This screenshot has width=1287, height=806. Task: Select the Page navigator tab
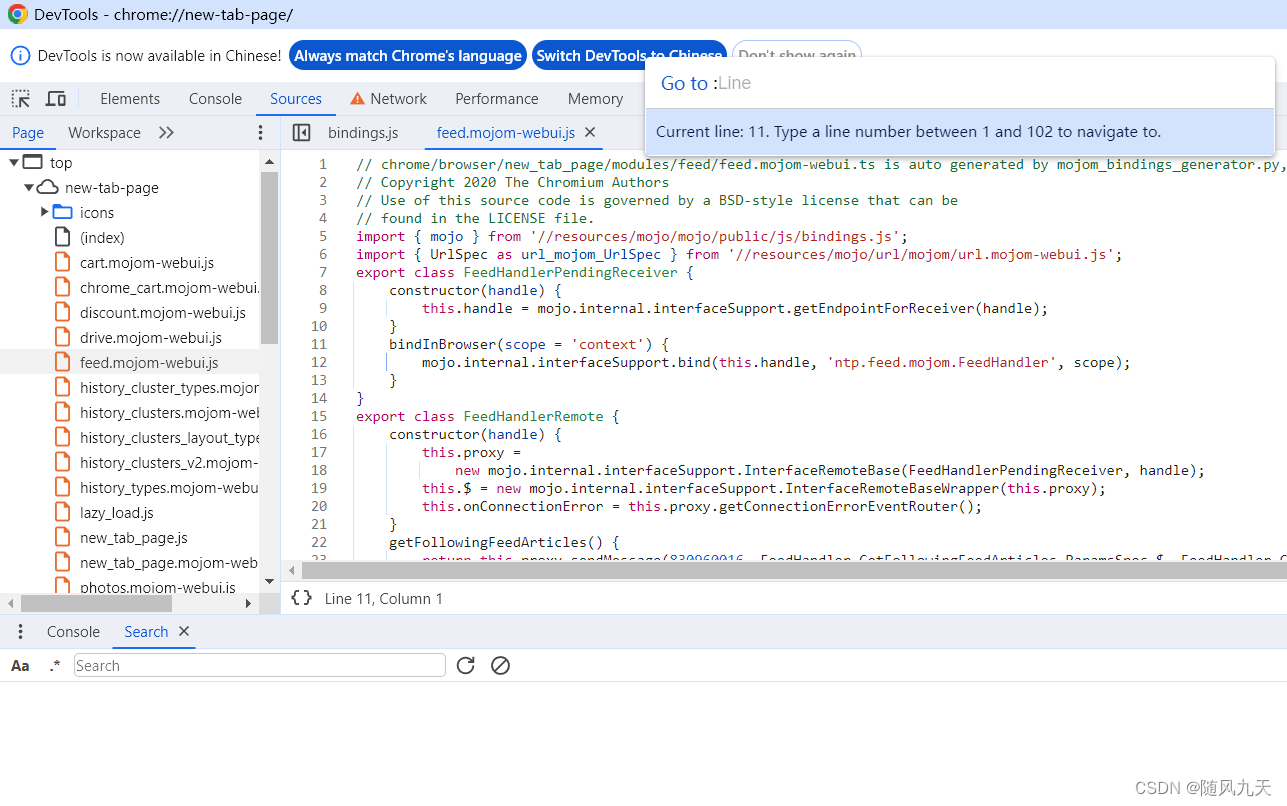[x=28, y=133]
